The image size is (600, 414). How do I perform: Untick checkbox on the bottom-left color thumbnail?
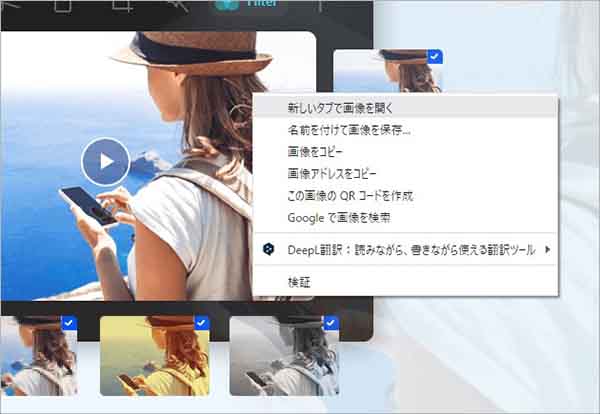click(x=69, y=323)
